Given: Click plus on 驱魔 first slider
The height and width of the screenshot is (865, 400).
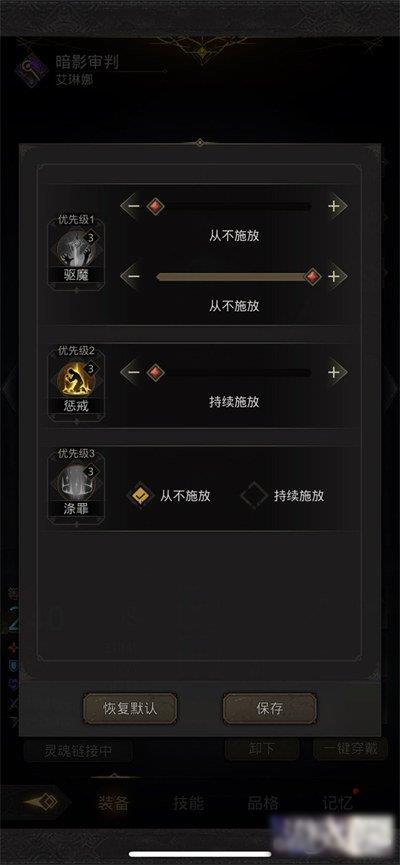Looking at the screenshot, I should pyautogui.click(x=334, y=206).
